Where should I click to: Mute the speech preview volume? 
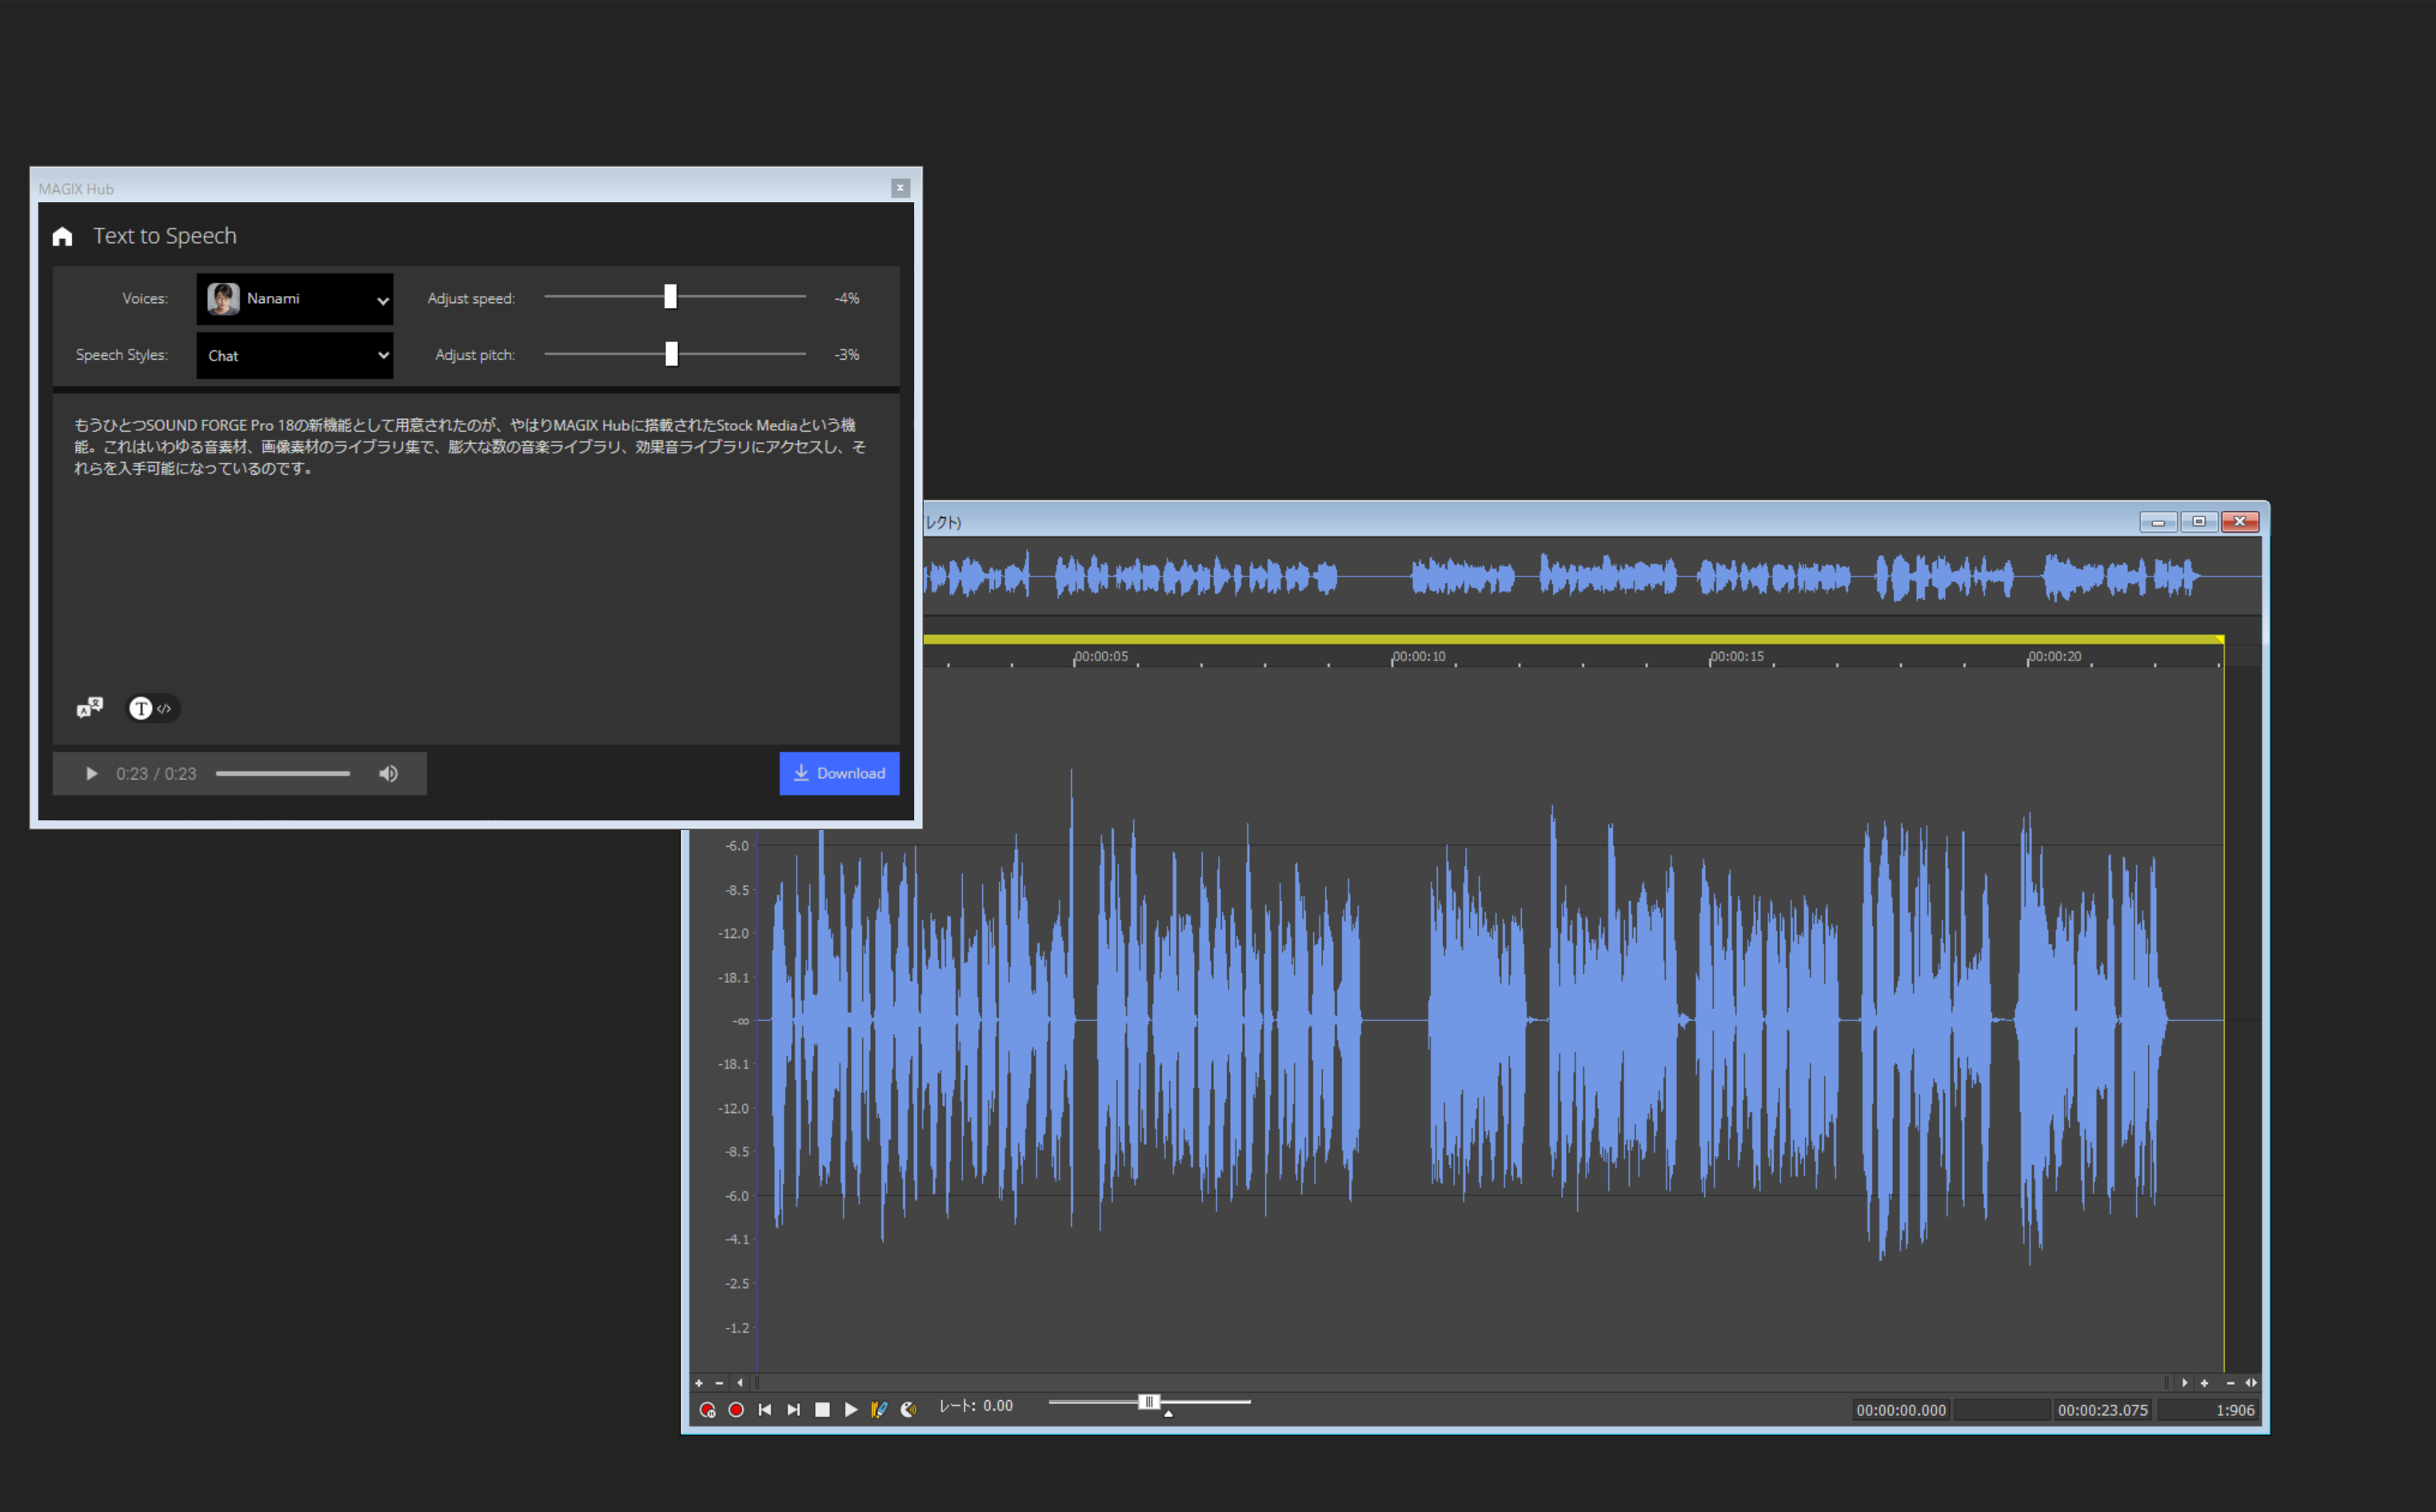[x=388, y=773]
